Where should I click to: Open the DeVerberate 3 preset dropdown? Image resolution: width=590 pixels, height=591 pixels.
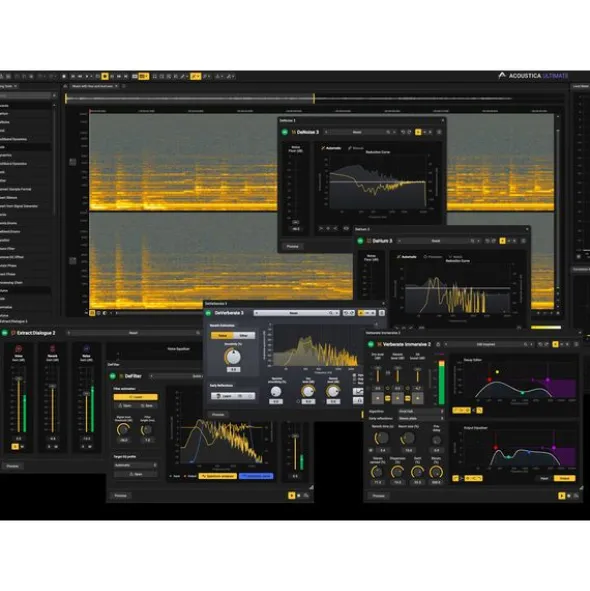click(x=296, y=313)
